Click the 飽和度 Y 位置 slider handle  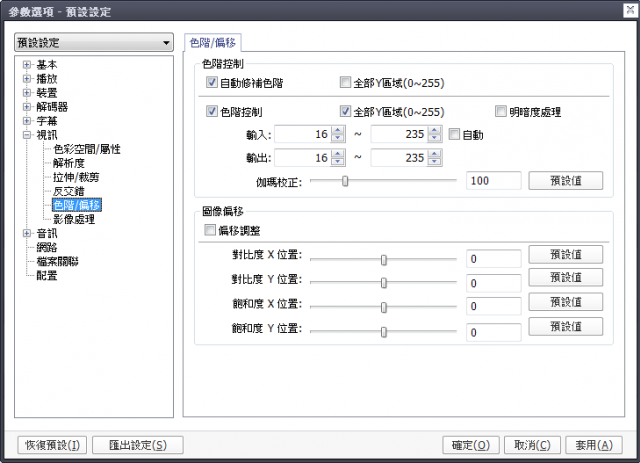[x=384, y=332]
